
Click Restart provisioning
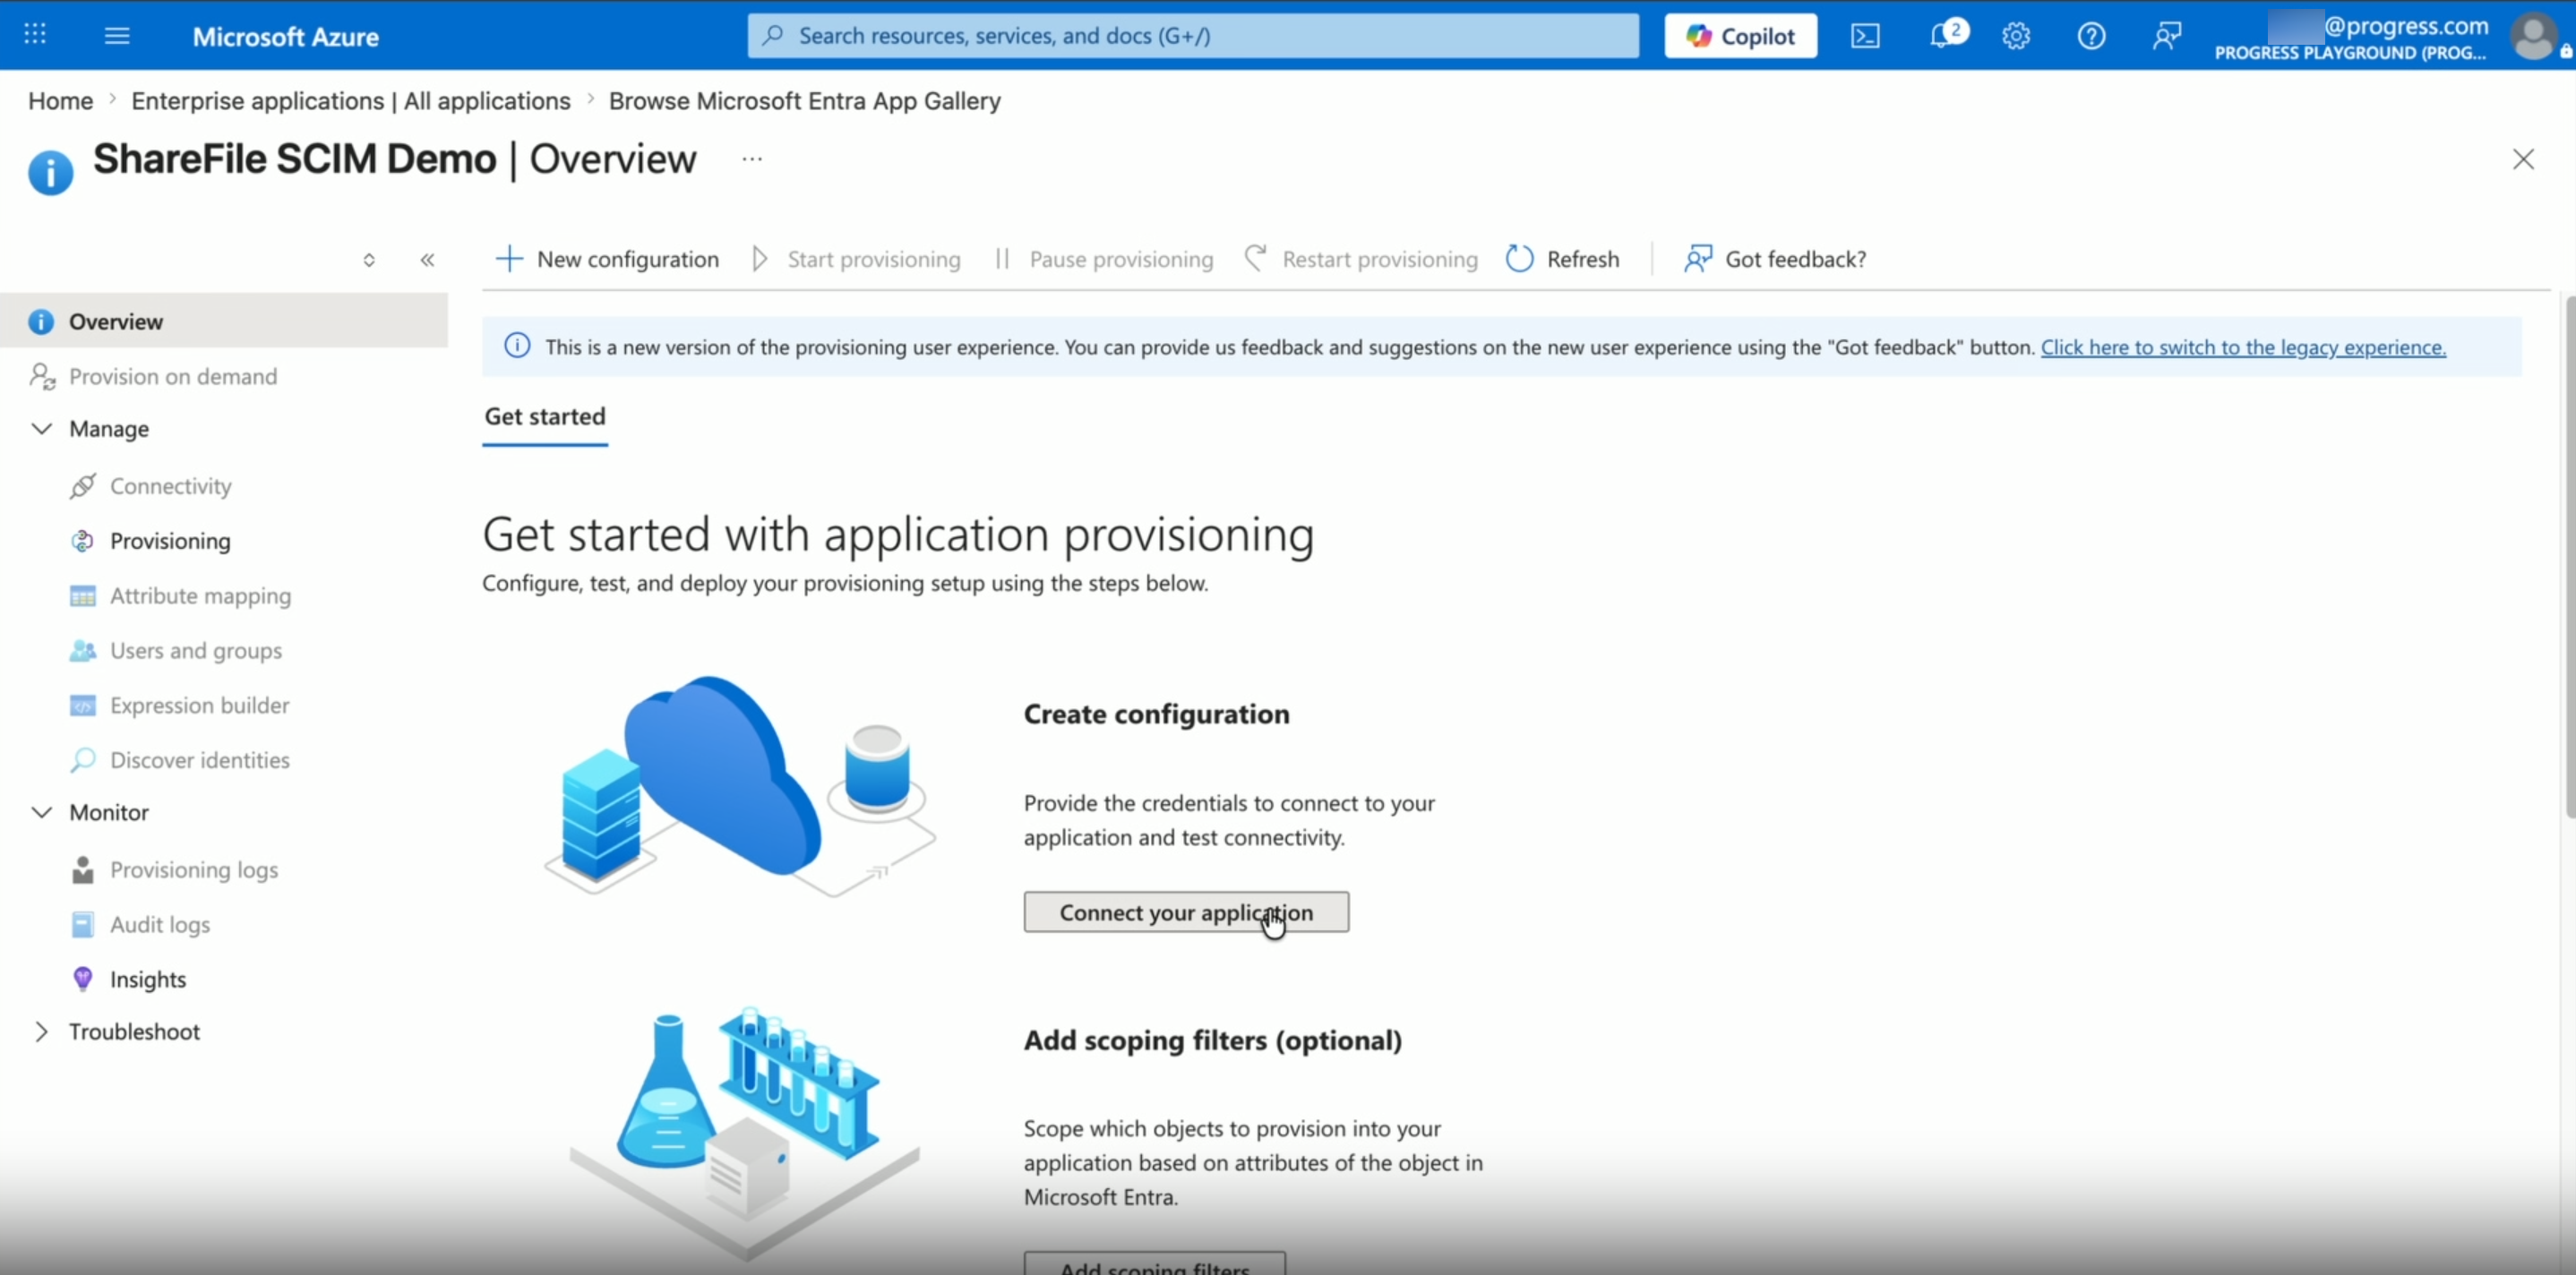point(1361,259)
